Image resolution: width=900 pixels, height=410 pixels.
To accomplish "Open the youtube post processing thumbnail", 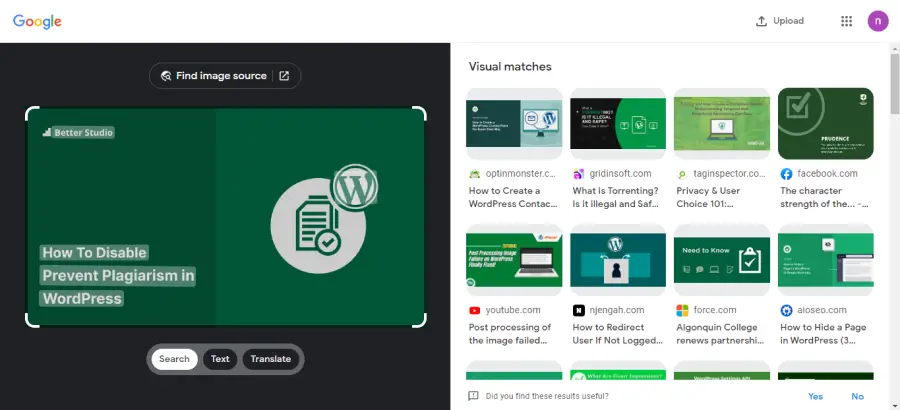I will click(514, 260).
